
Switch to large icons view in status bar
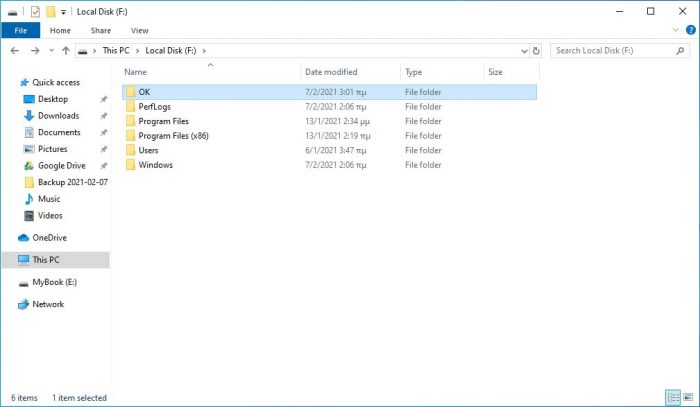687,397
